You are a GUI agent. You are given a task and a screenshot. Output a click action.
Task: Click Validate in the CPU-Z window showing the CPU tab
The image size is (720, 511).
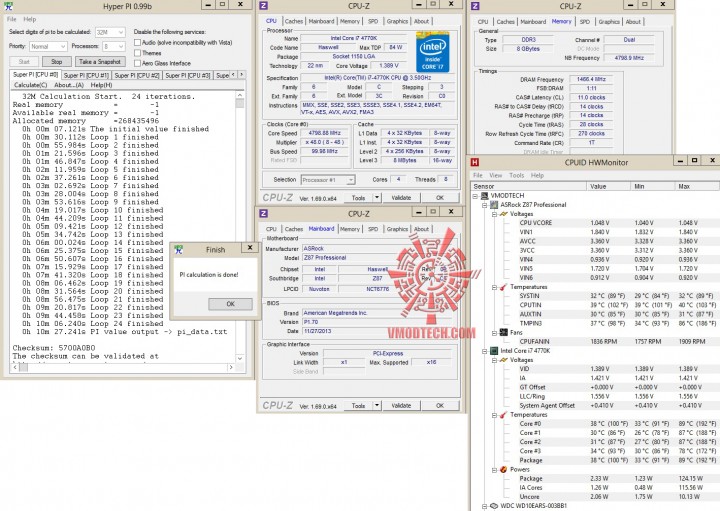pos(401,198)
